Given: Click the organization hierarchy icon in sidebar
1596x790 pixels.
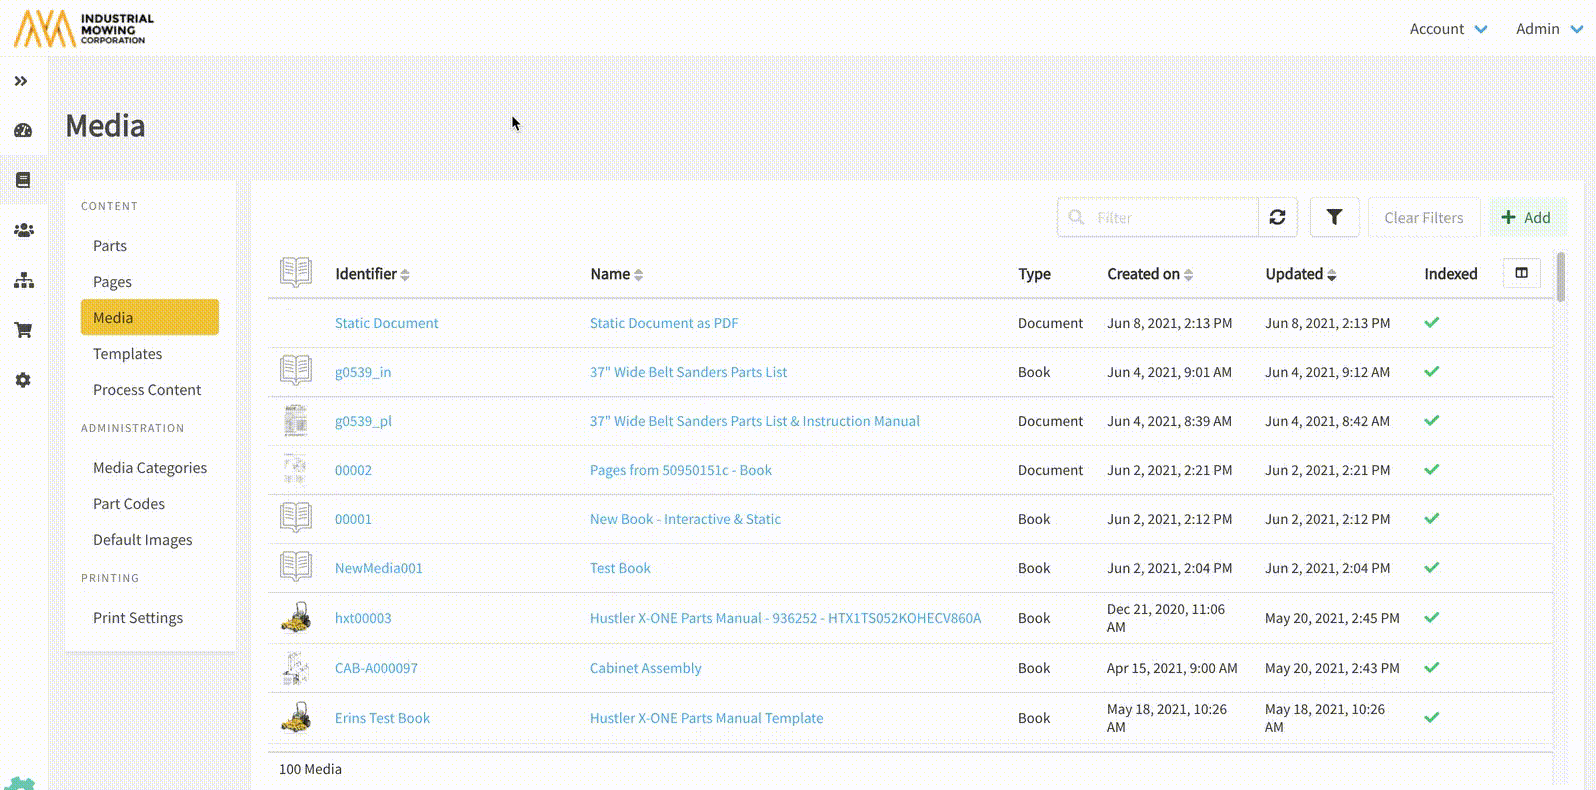Looking at the screenshot, I should tap(23, 281).
